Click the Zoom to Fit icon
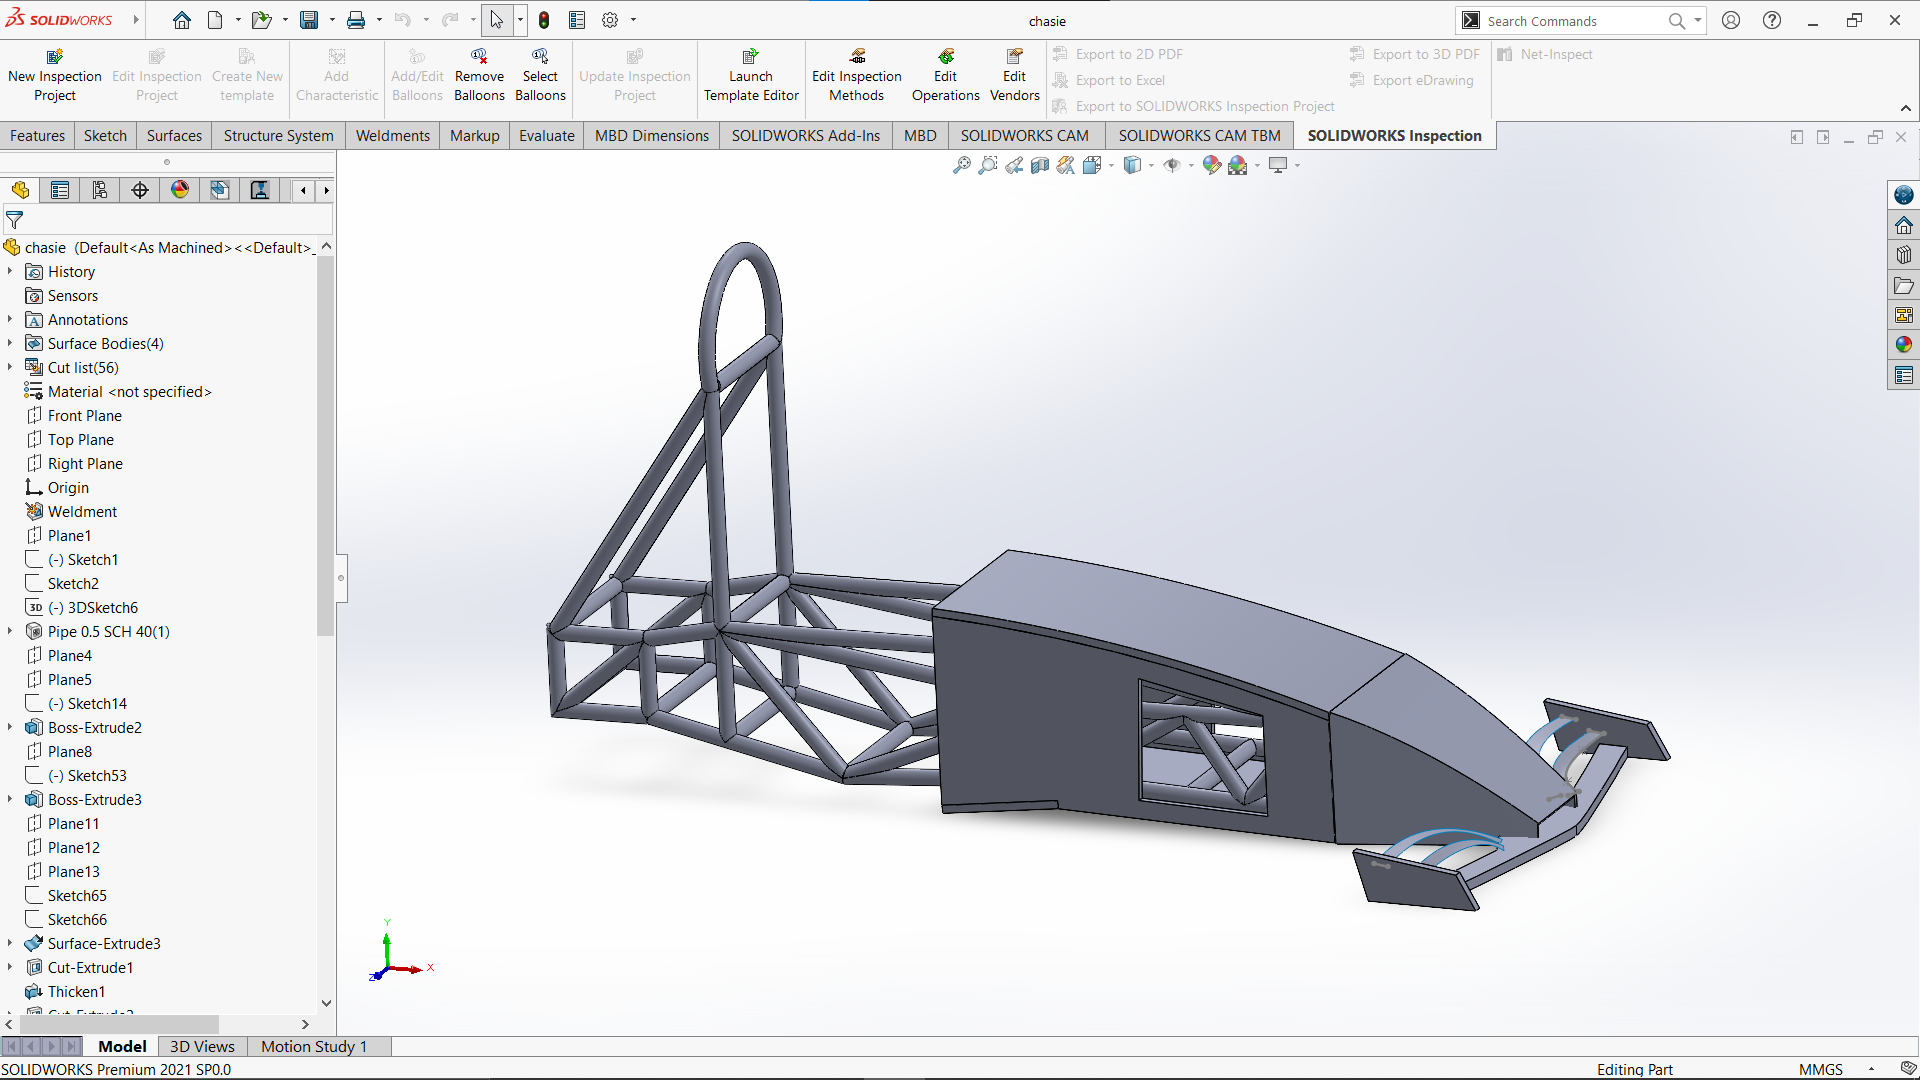1920x1080 pixels. pyautogui.click(x=961, y=165)
